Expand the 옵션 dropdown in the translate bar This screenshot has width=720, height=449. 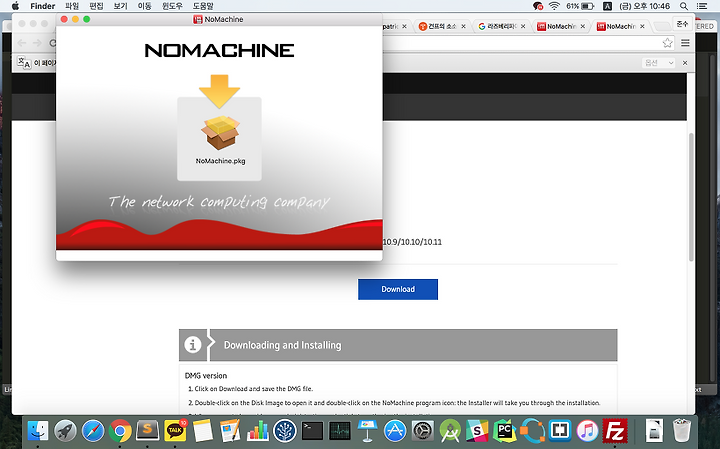(658, 62)
